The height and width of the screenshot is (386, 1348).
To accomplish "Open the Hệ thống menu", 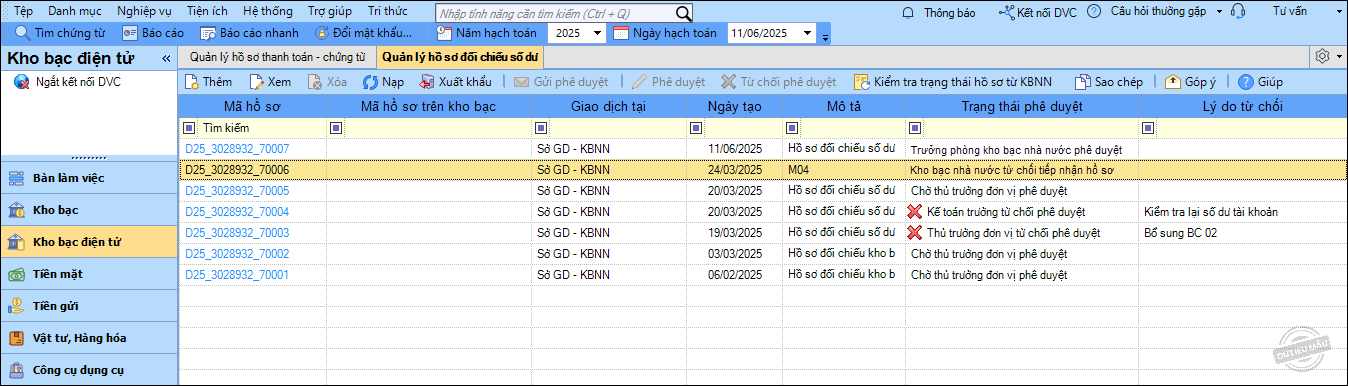I will [x=268, y=11].
